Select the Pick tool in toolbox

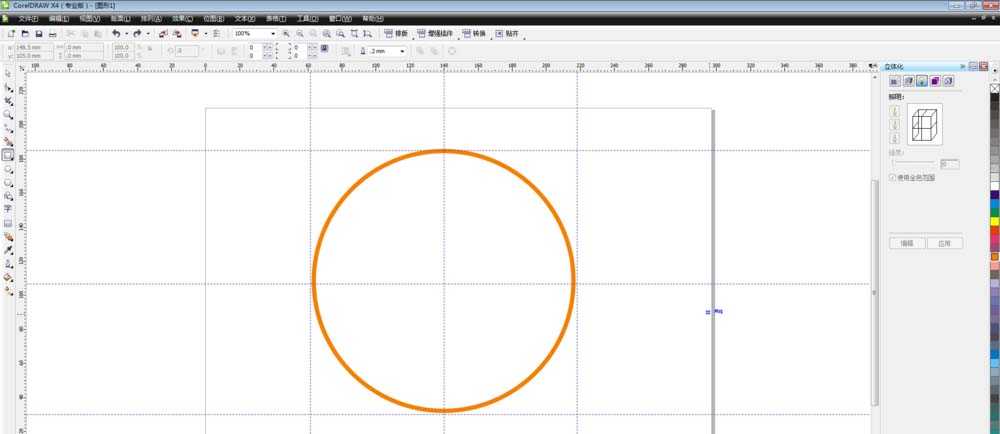8,74
